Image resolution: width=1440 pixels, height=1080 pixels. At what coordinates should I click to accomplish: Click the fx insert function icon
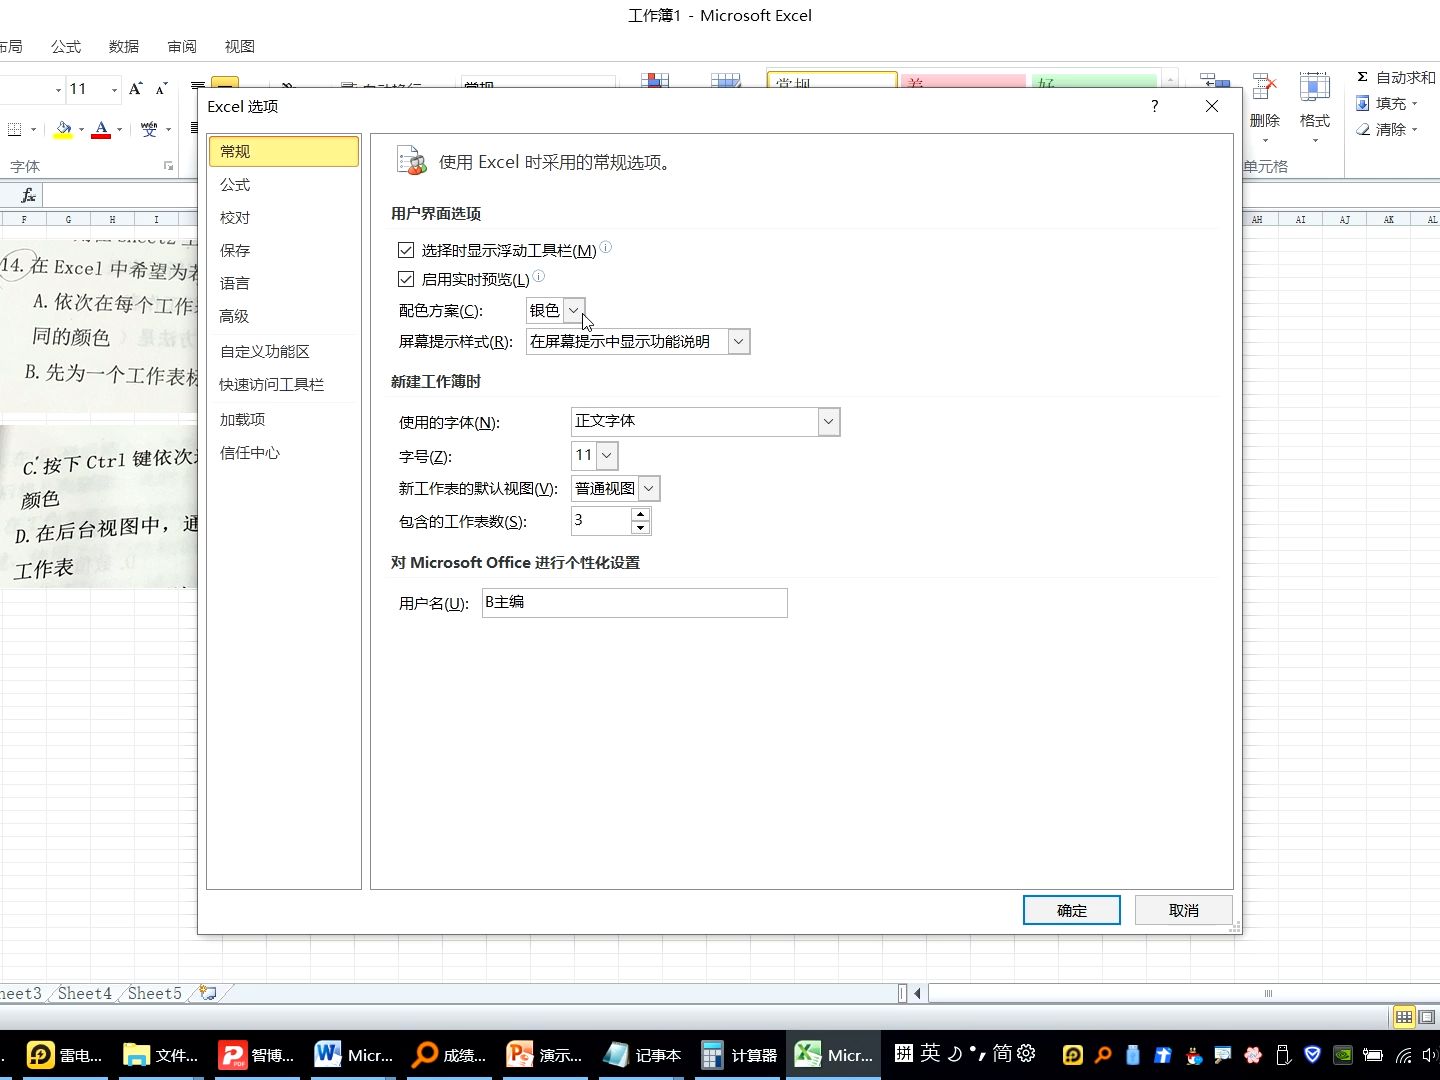click(28, 195)
